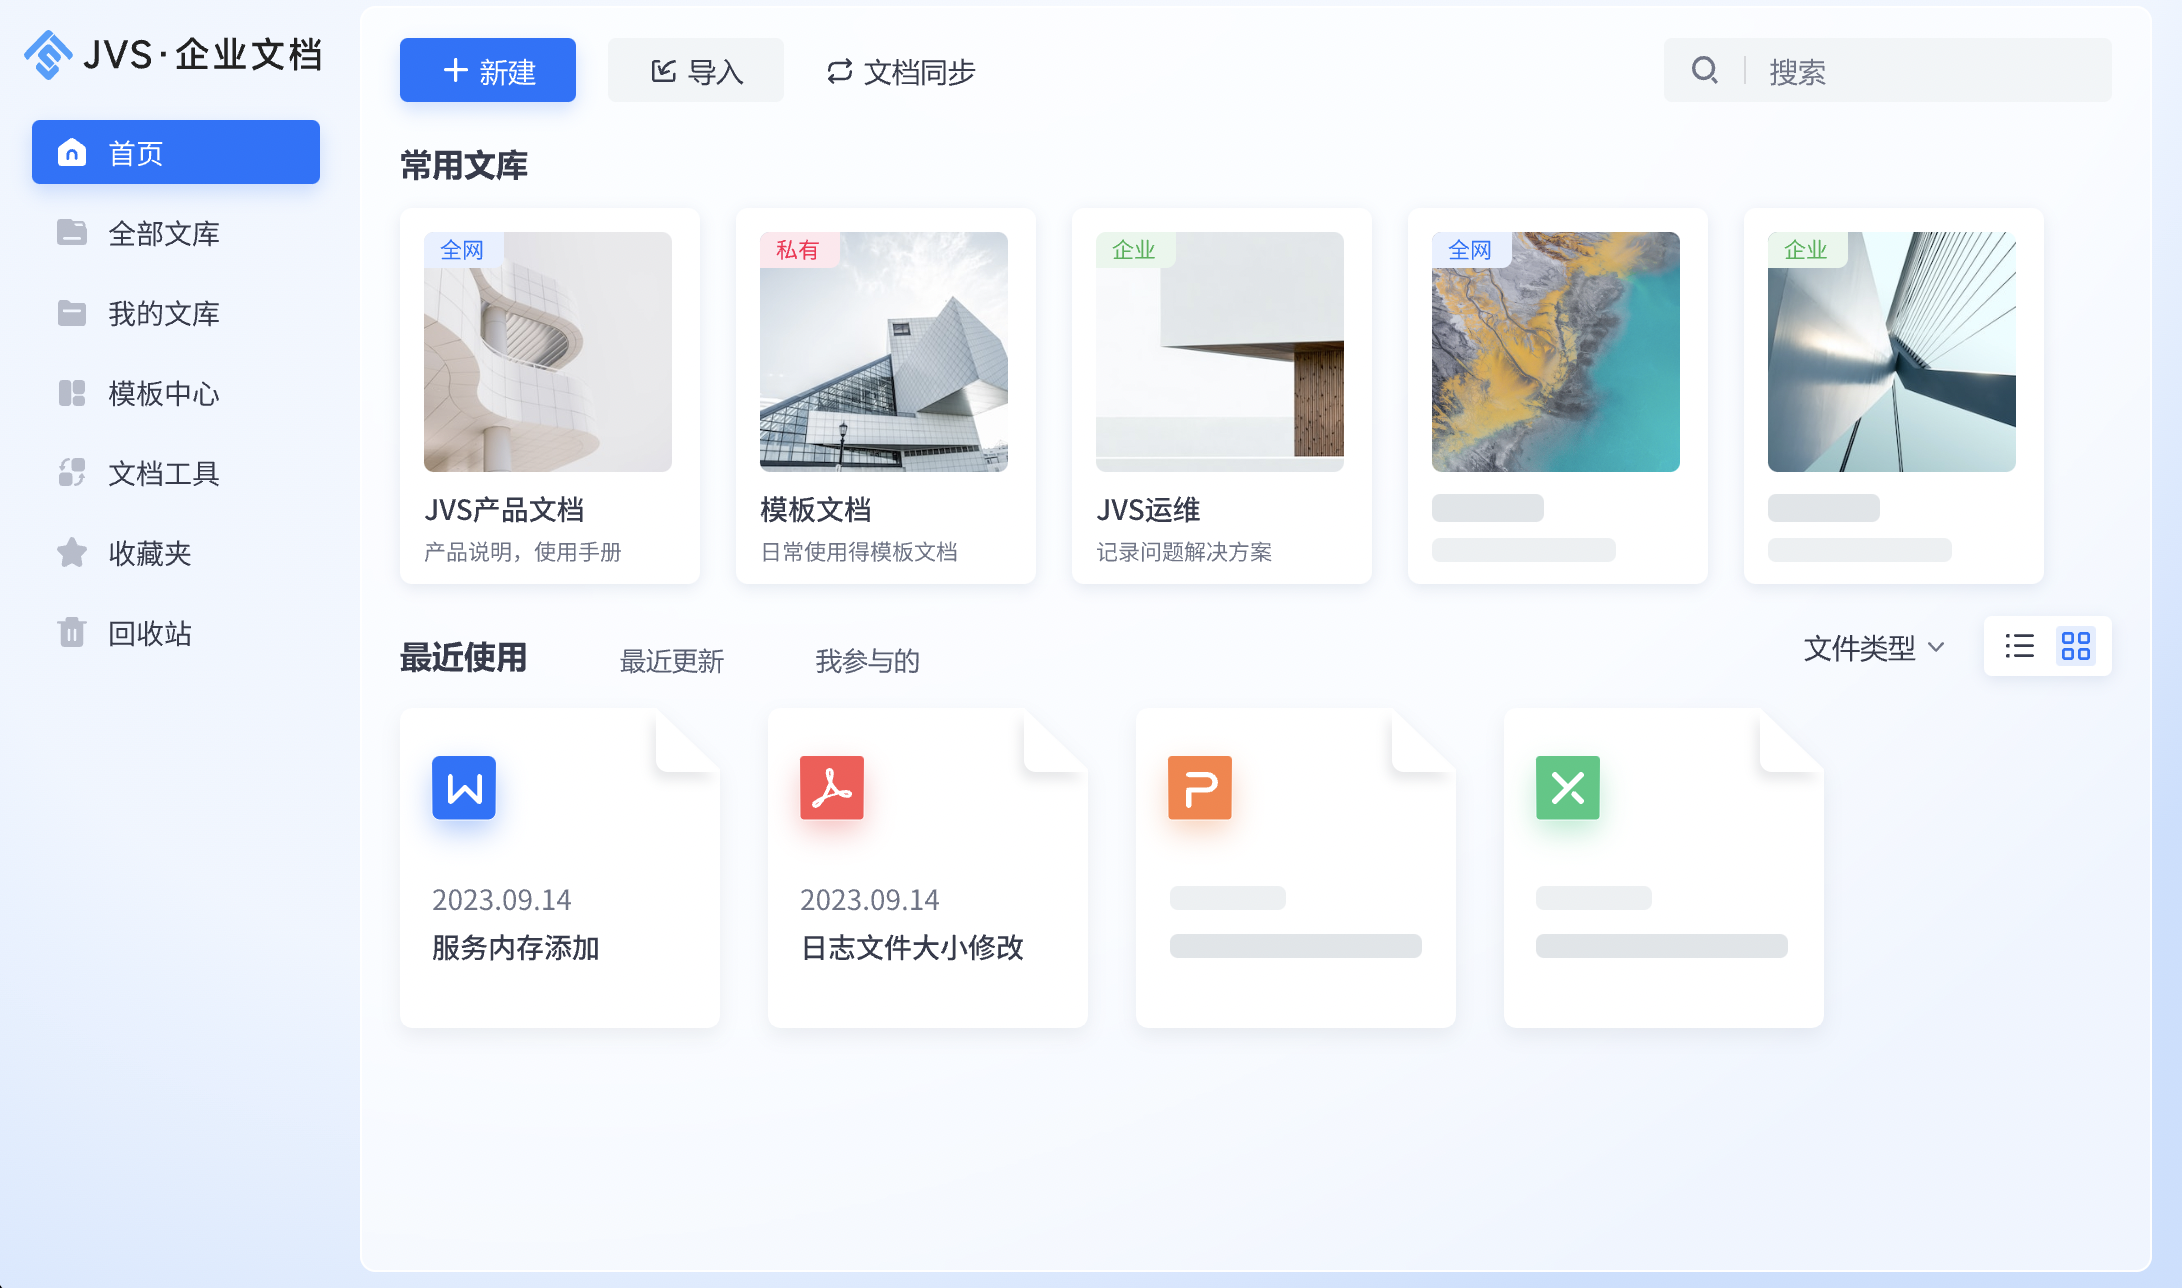
Task: Select the 最近更新 tab
Action: pos(672,661)
